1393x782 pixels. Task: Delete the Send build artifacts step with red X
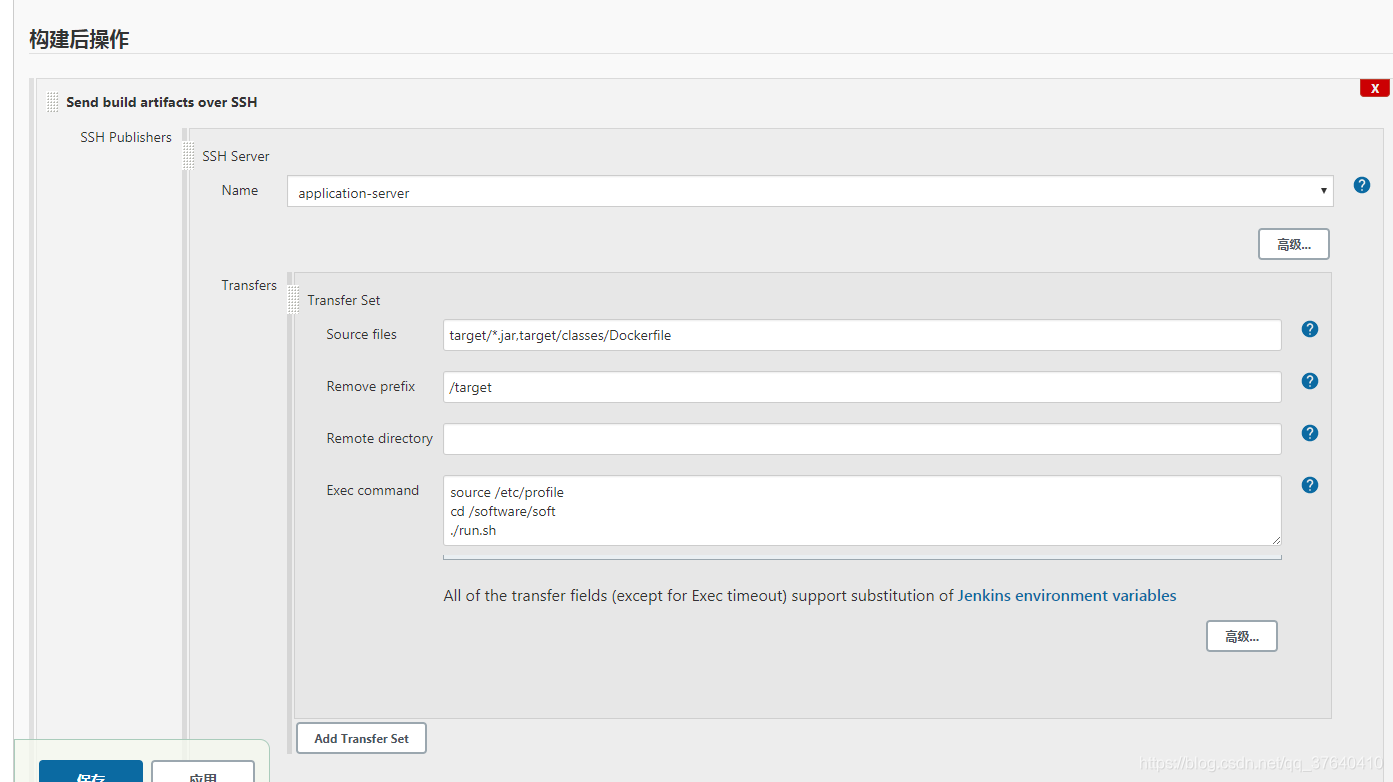click(1374, 88)
